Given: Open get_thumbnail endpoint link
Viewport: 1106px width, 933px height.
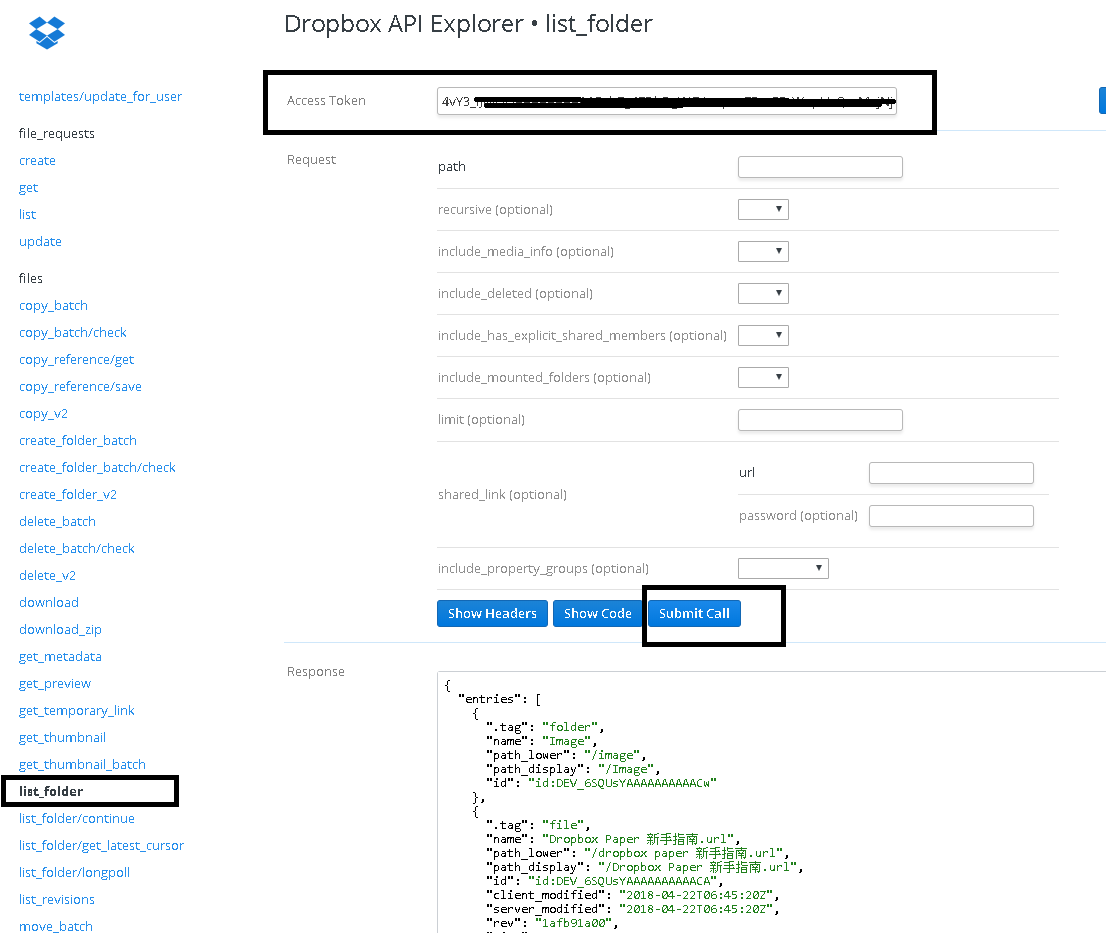Looking at the screenshot, I should [62, 738].
